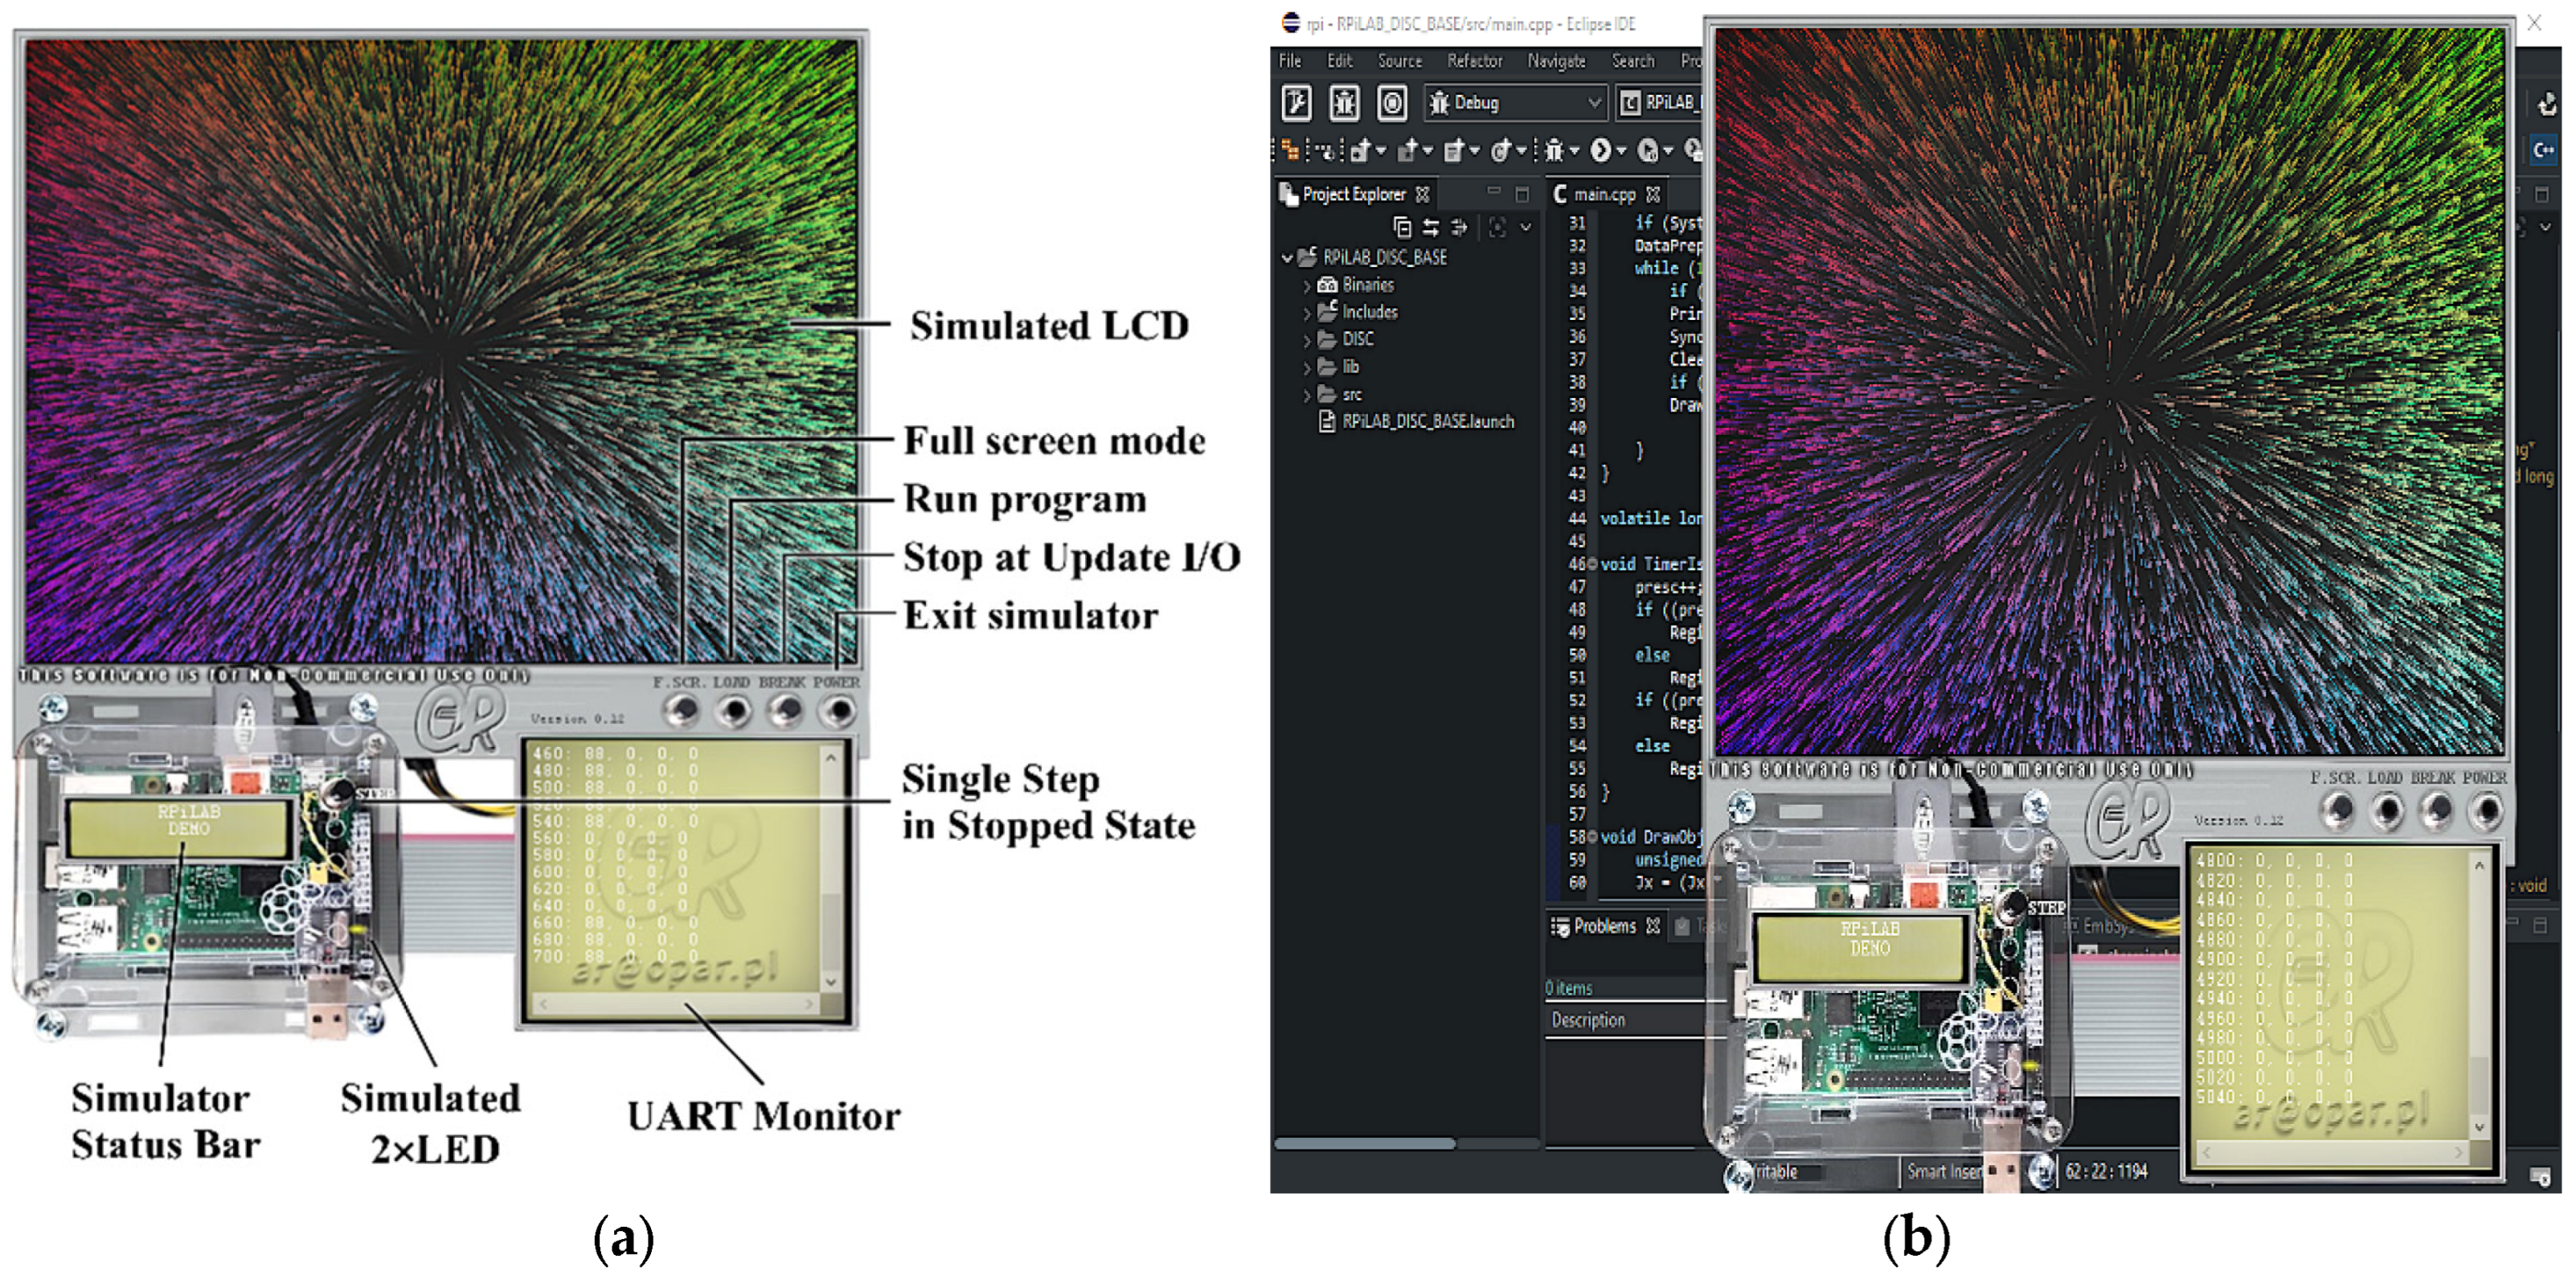The image size is (2576, 1276).
Task: Click the Build hammer launch button
Action: (1296, 102)
